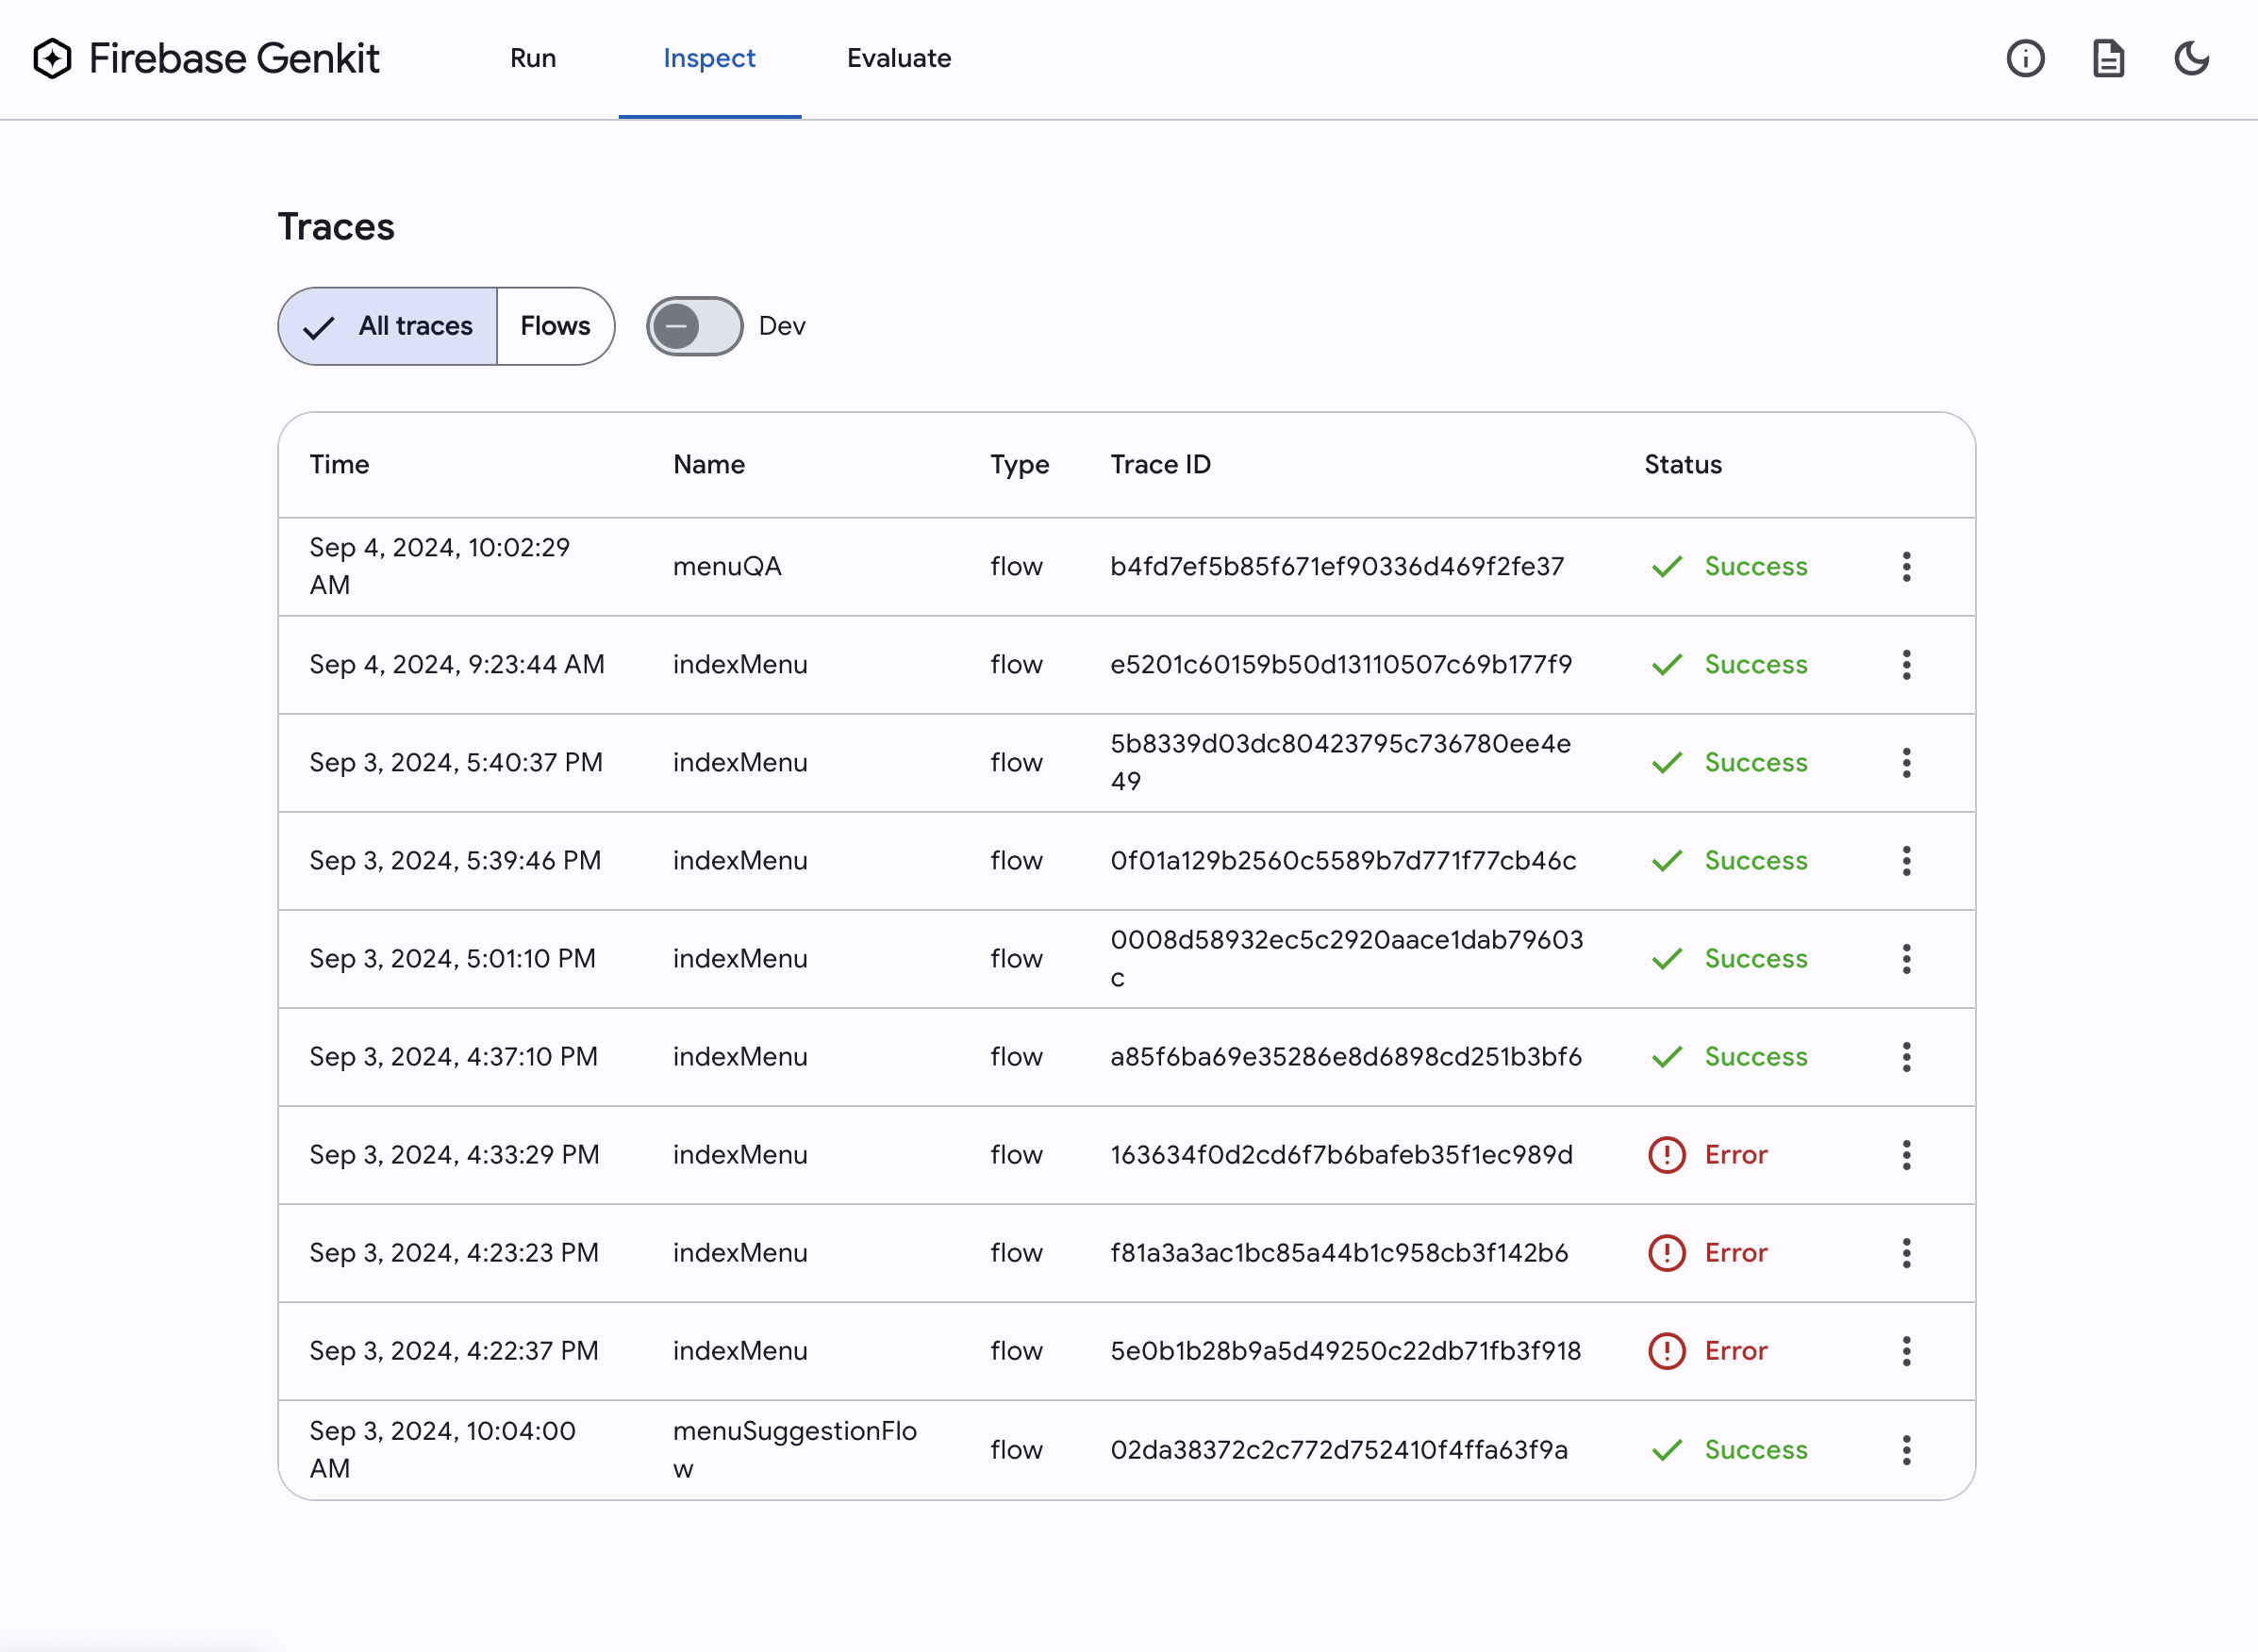The image size is (2258, 1652).
Task: Open three-dot menu for 4:22:37 PM trace
Action: (x=1906, y=1350)
